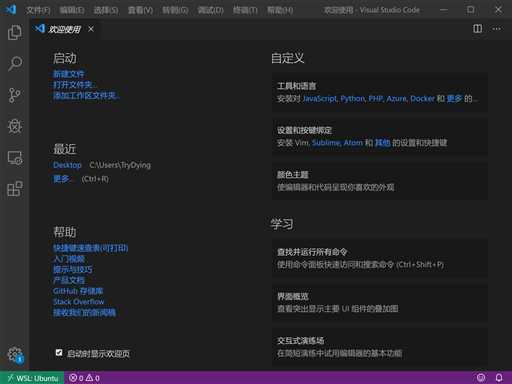Click the WSL: Ubuntu remote indicator
Viewport: 512px width, 384px height.
(x=32, y=378)
